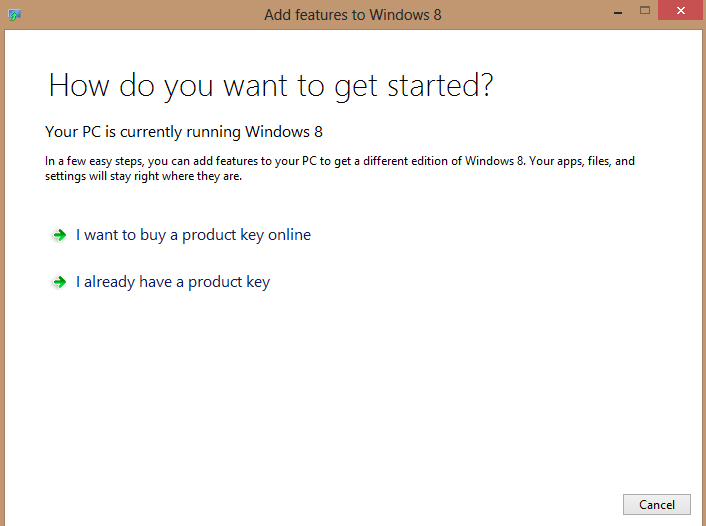The height and width of the screenshot is (526, 706).
Task: Click the title bar text Add features to Windows 8
Action: [x=353, y=15]
